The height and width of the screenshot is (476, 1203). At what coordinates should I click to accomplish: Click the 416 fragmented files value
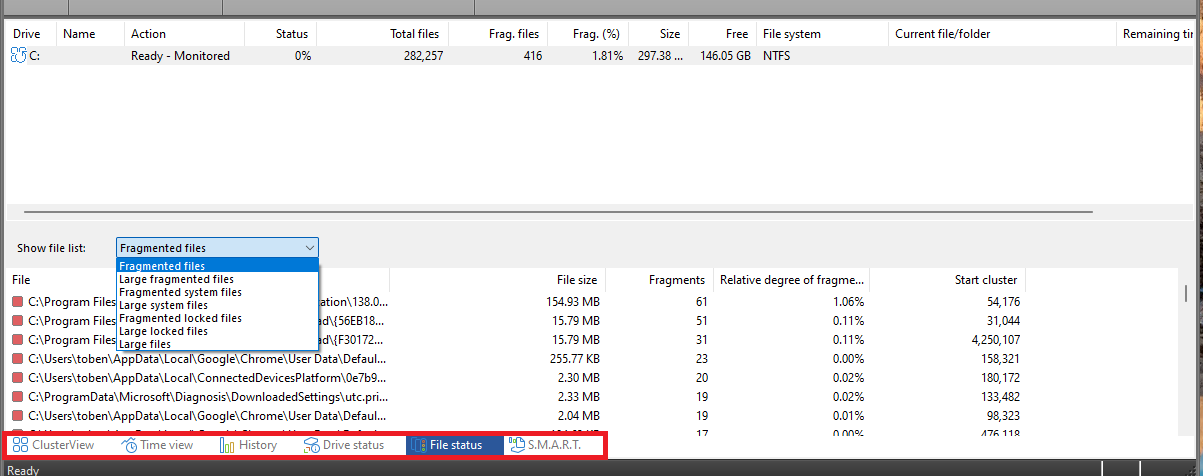(532, 56)
